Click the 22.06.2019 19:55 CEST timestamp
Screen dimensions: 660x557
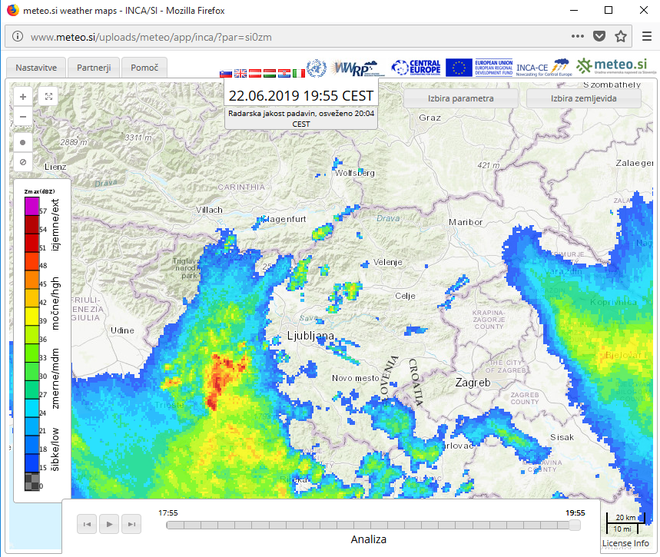301,96
